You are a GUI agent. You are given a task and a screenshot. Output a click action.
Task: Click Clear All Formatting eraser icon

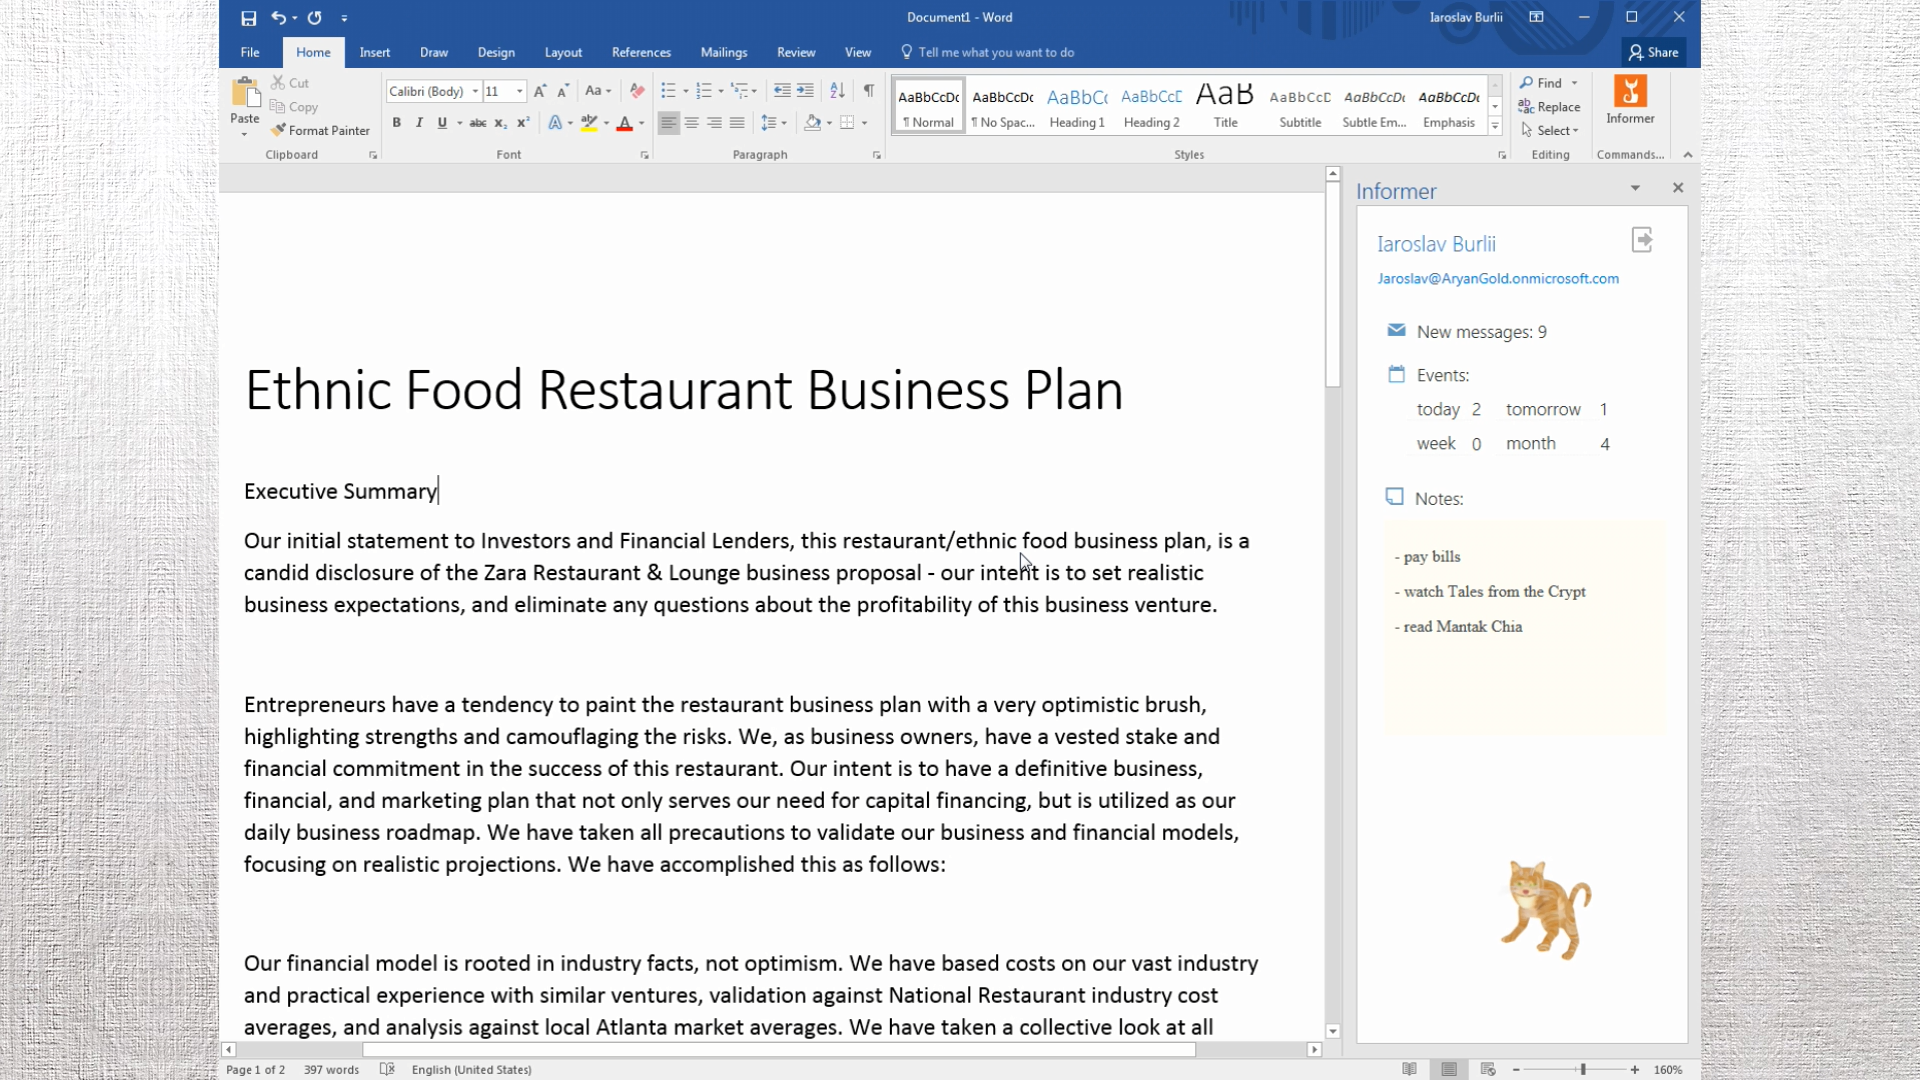pyautogui.click(x=637, y=91)
